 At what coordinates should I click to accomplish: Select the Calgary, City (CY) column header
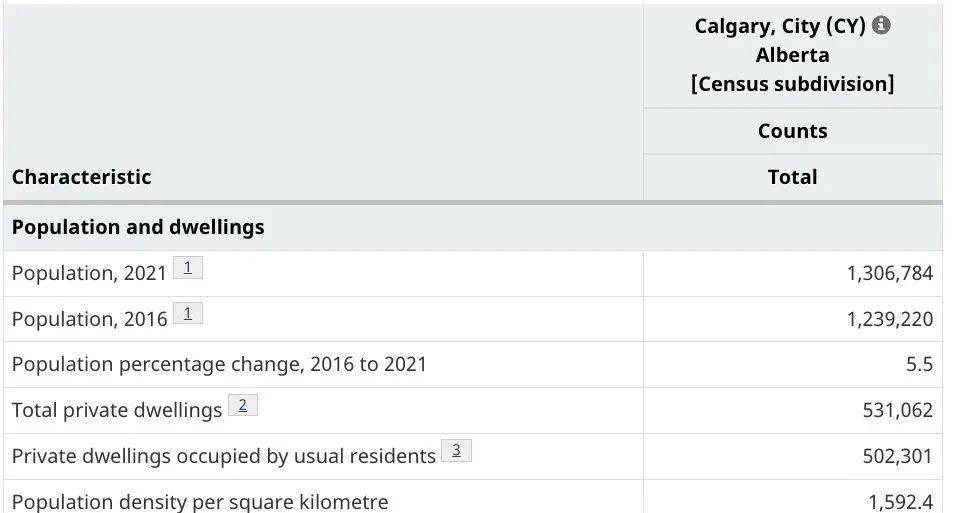coord(792,55)
